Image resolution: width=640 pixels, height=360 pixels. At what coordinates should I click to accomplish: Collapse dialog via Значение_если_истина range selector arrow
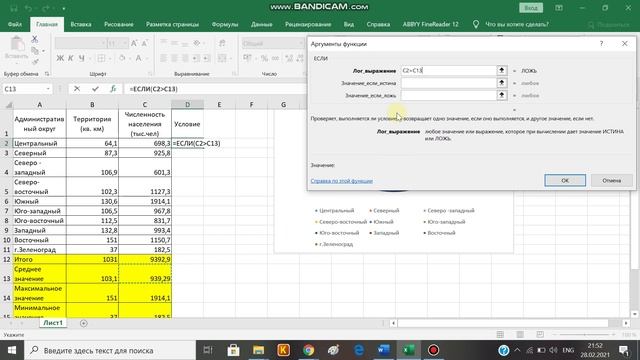coord(502,83)
